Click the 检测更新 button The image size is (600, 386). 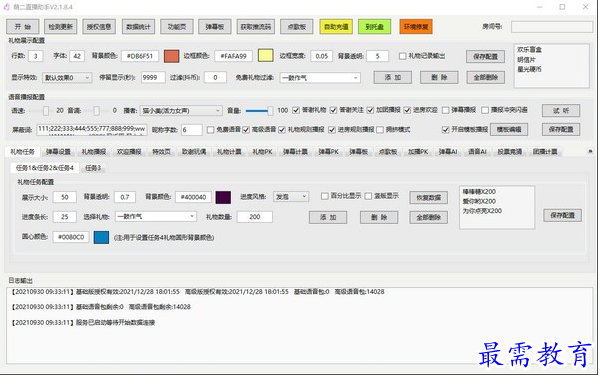coord(60,27)
